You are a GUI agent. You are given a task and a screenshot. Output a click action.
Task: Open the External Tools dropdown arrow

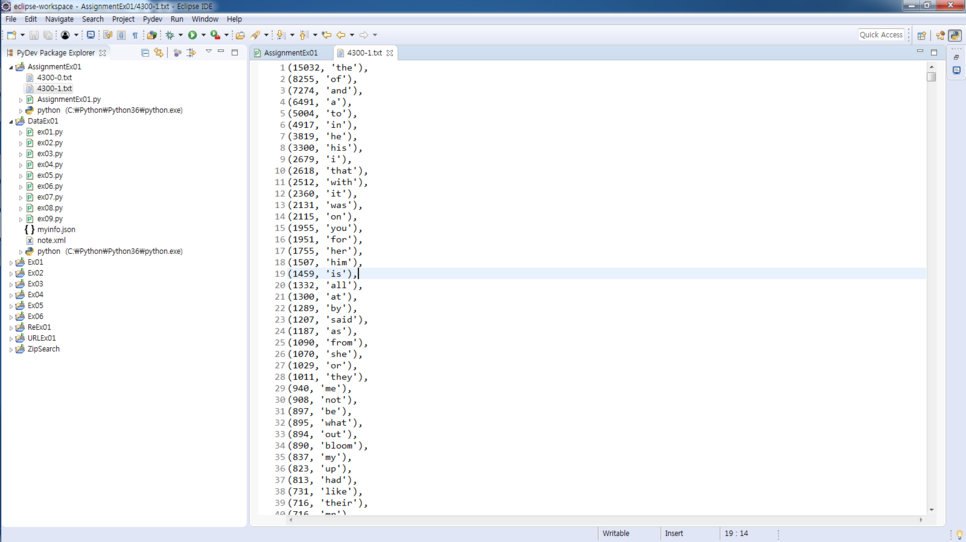pos(227,35)
